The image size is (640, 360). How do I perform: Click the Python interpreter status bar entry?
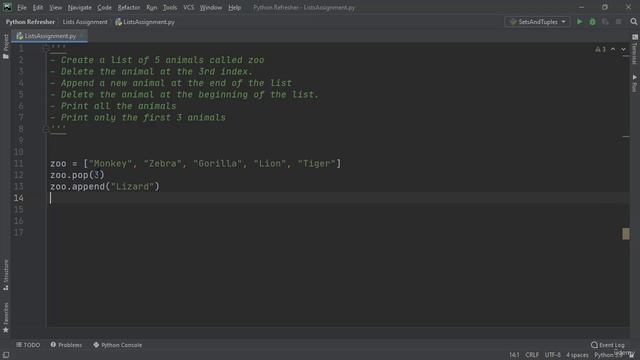(x=608, y=355)
